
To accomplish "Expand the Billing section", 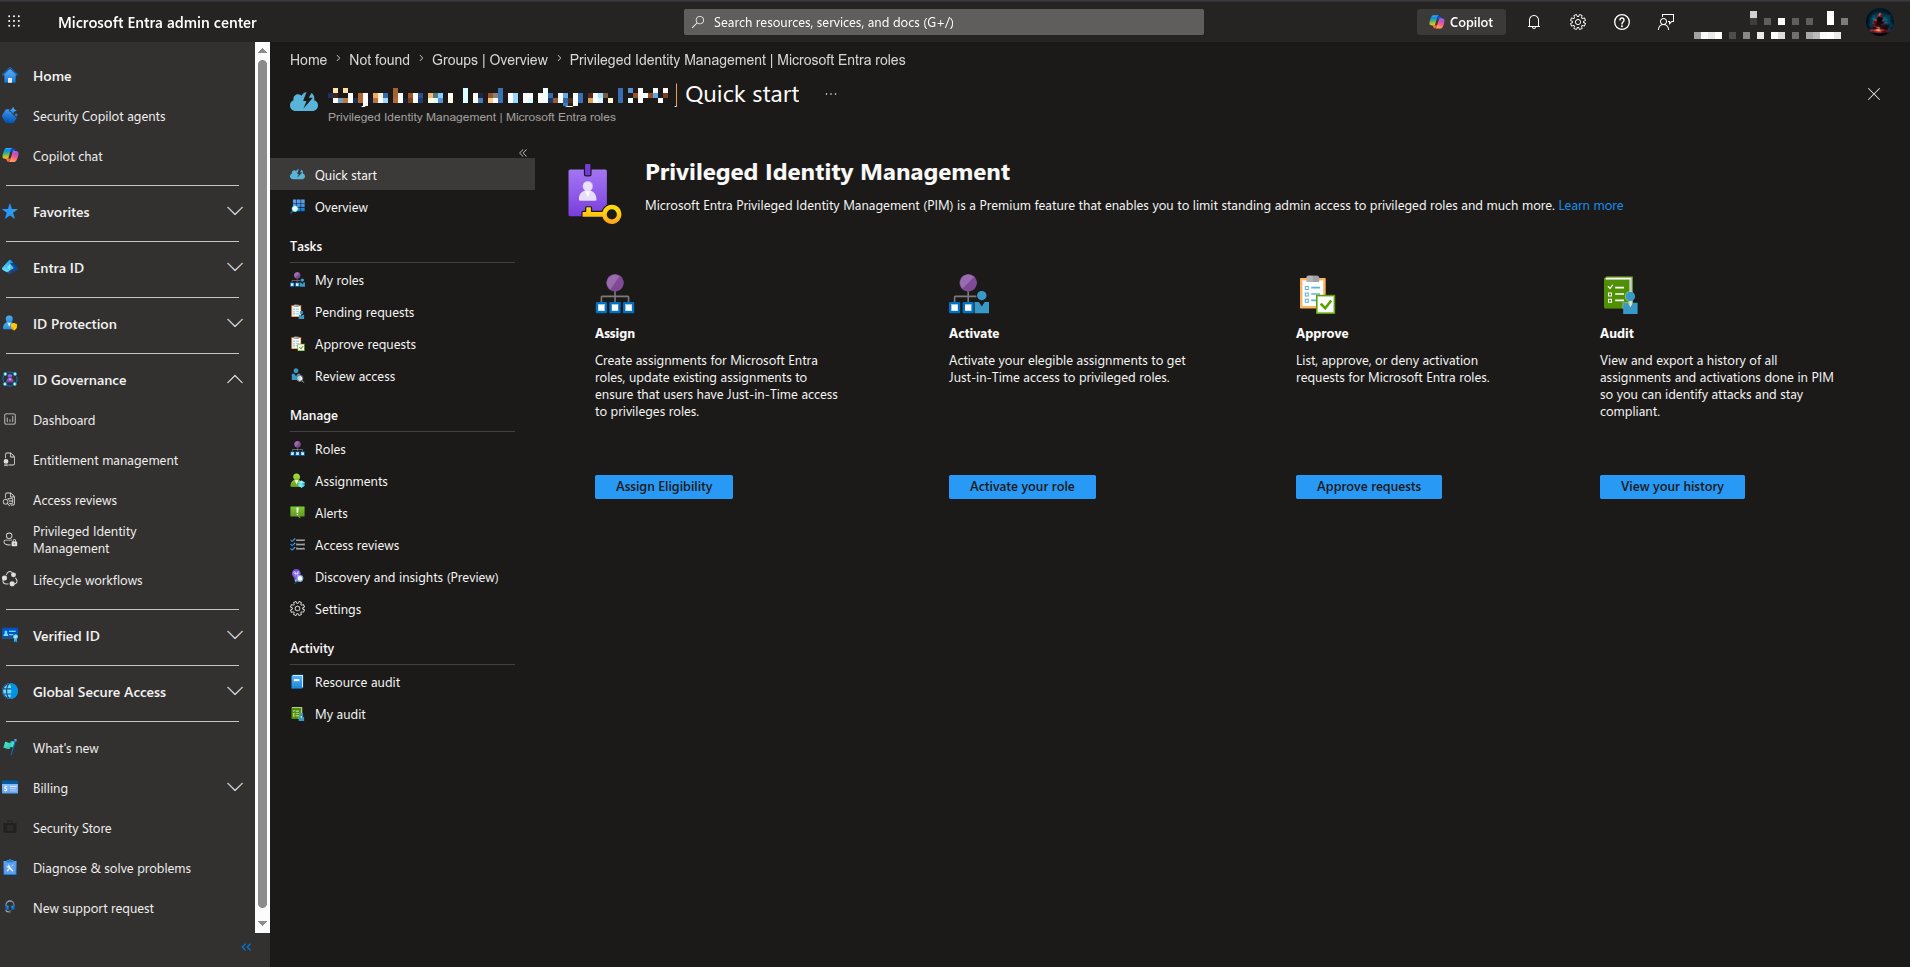I will pyautogui.click(x=235, y=788).
